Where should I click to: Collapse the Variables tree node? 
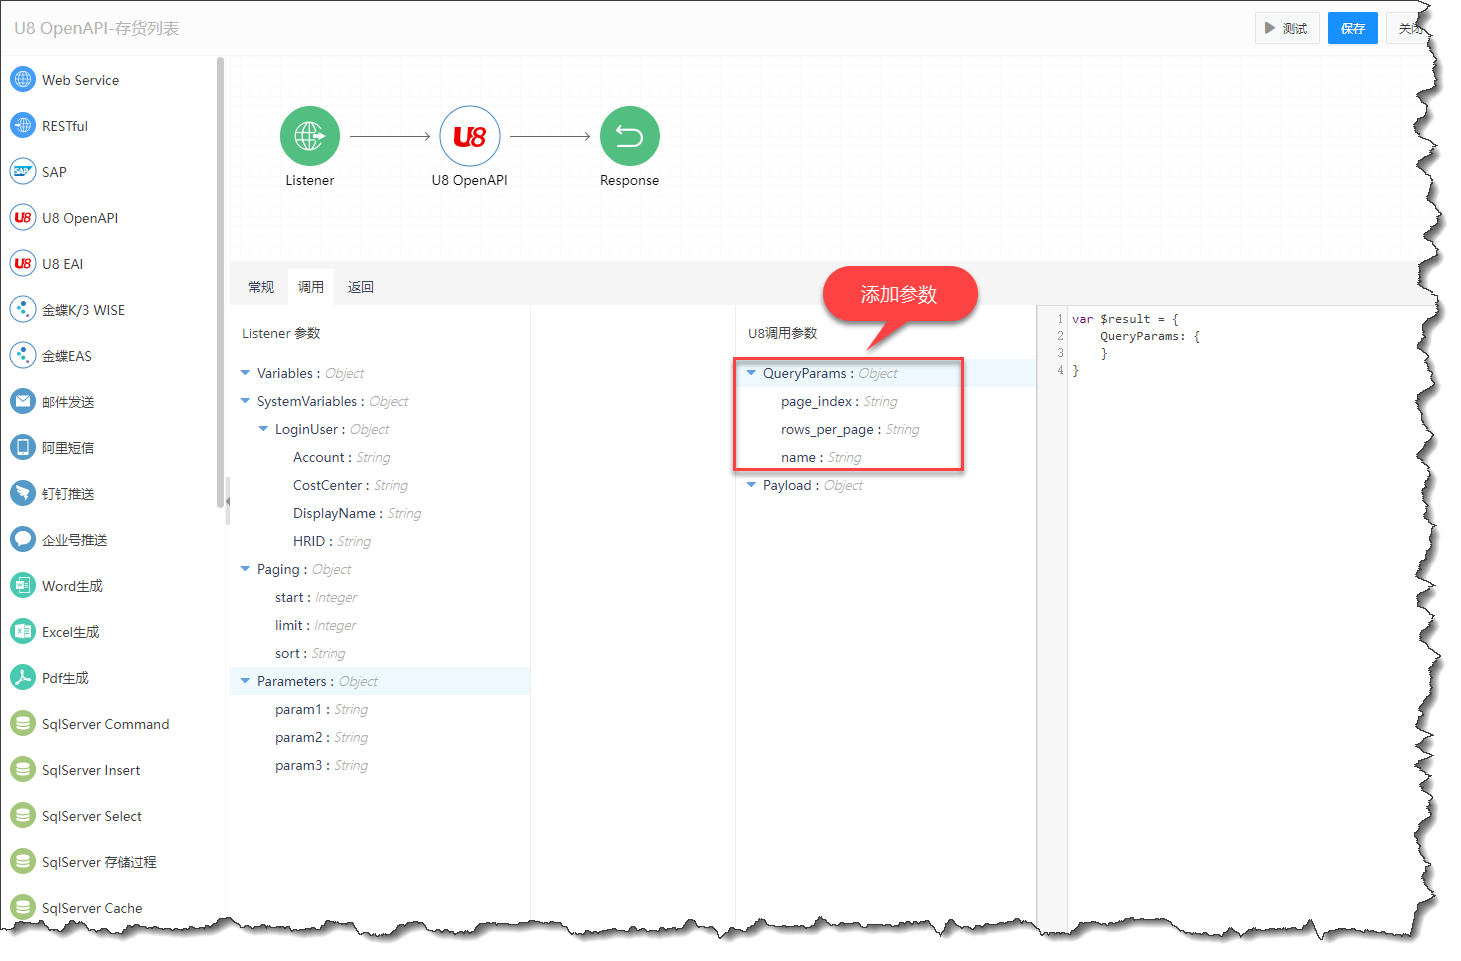click(245, 373)
